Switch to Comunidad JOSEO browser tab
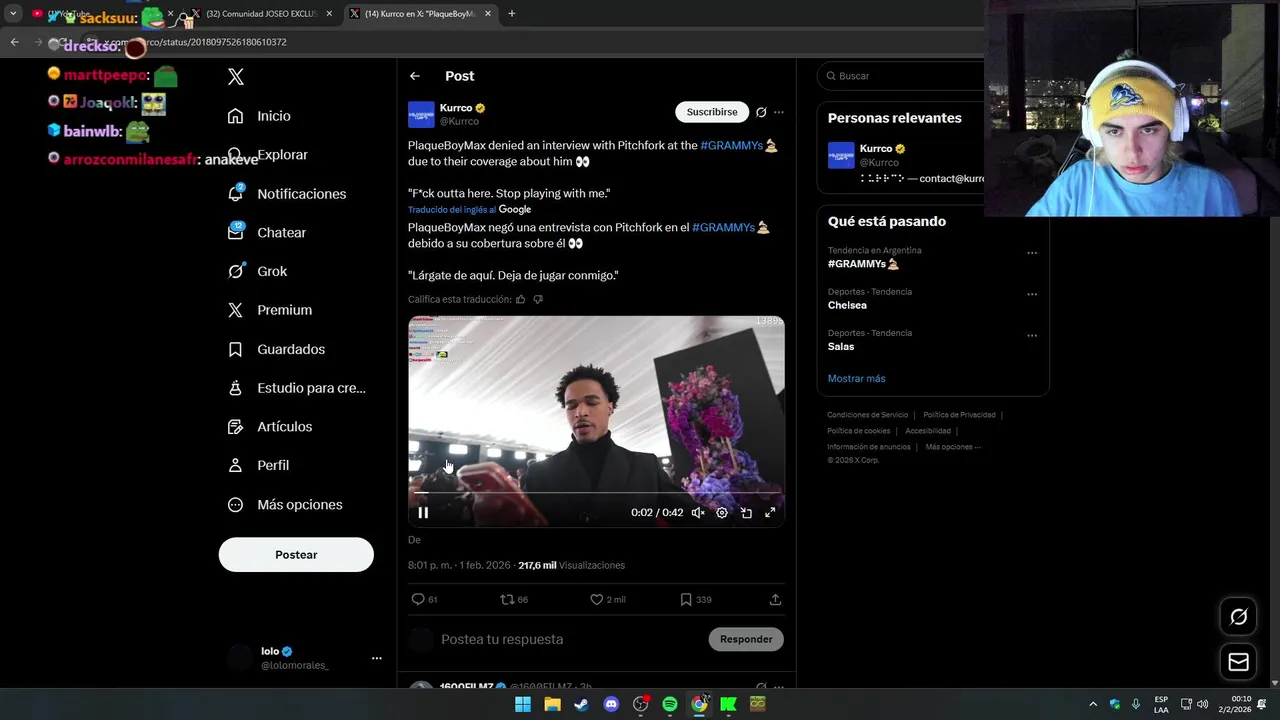Viewport: 1280px width, 720px height. pos(262,14)
